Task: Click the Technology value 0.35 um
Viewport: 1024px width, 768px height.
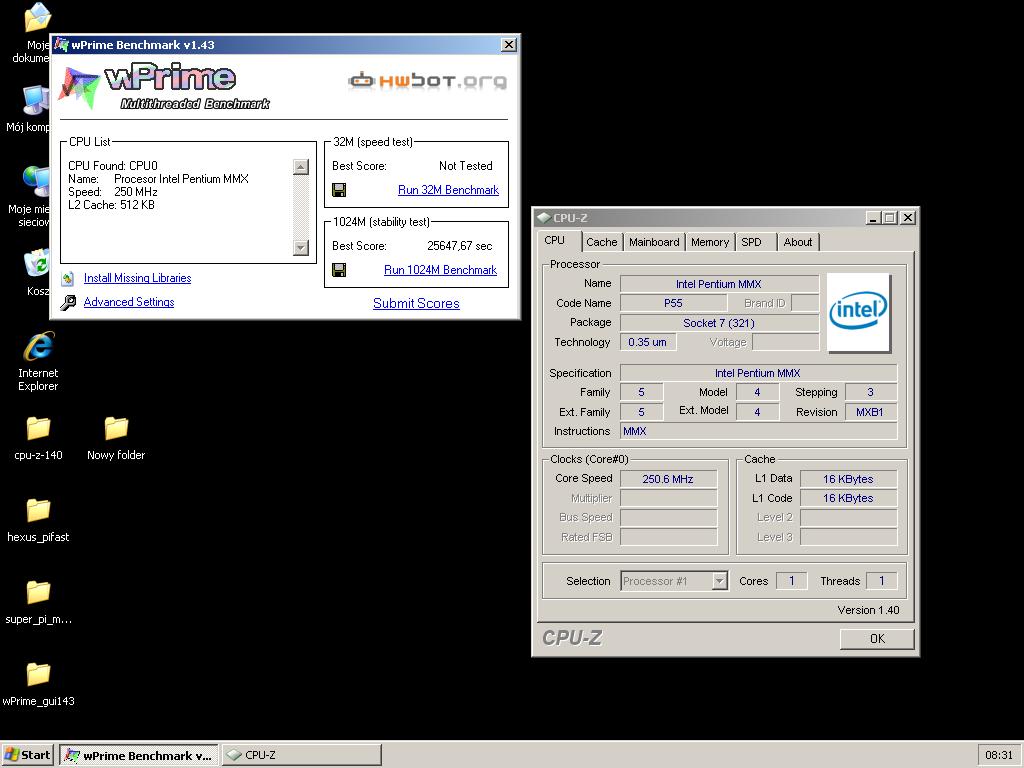Action: [648, 342]
